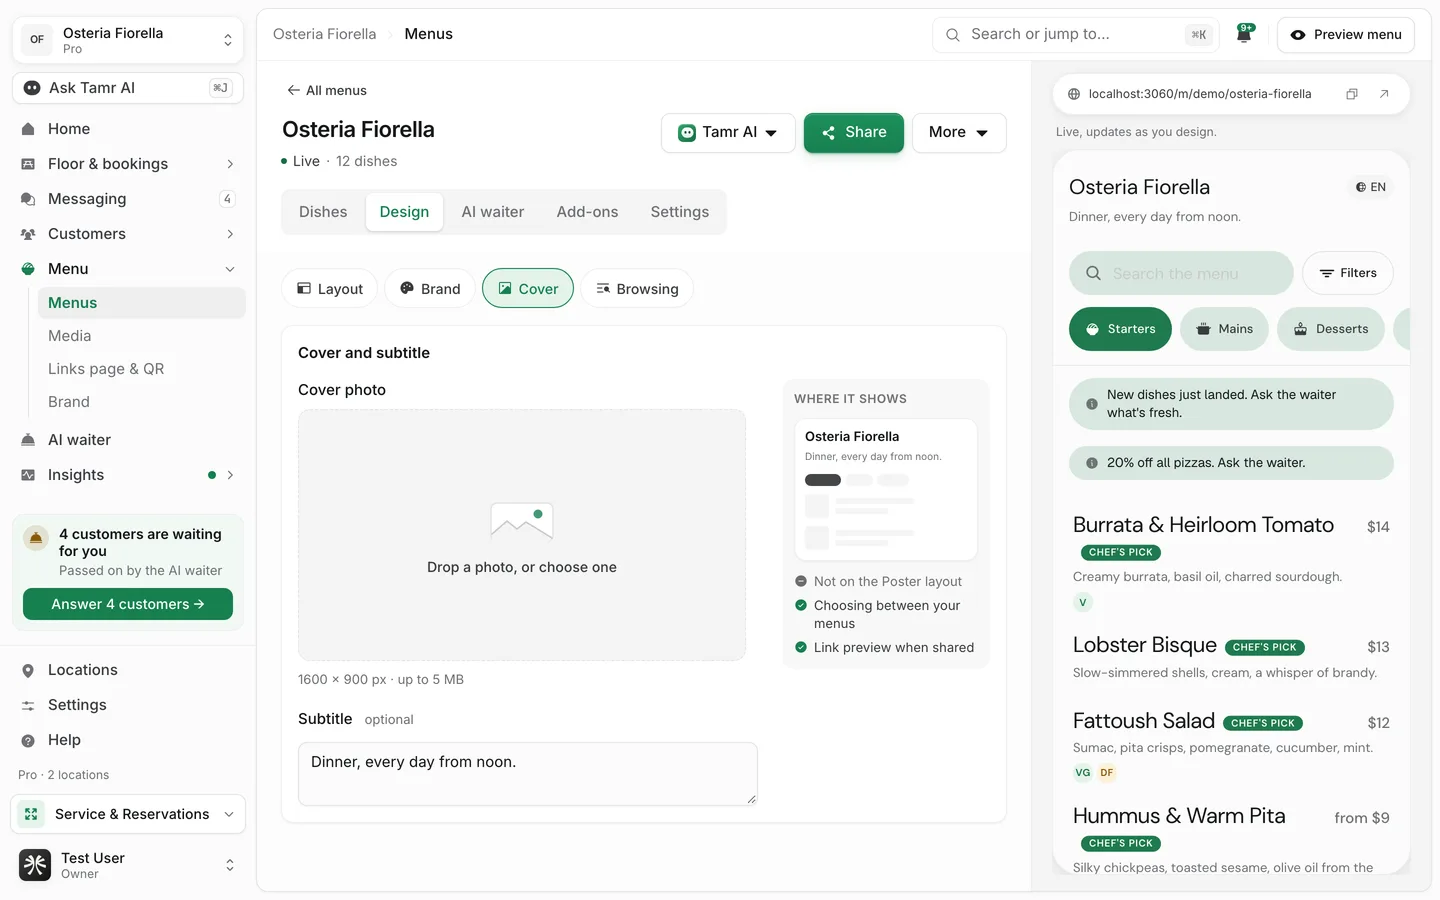The height and width of the screenshot is (900, 1440).
Task: Open Filters in menu preview
Action: [1348, 273]
